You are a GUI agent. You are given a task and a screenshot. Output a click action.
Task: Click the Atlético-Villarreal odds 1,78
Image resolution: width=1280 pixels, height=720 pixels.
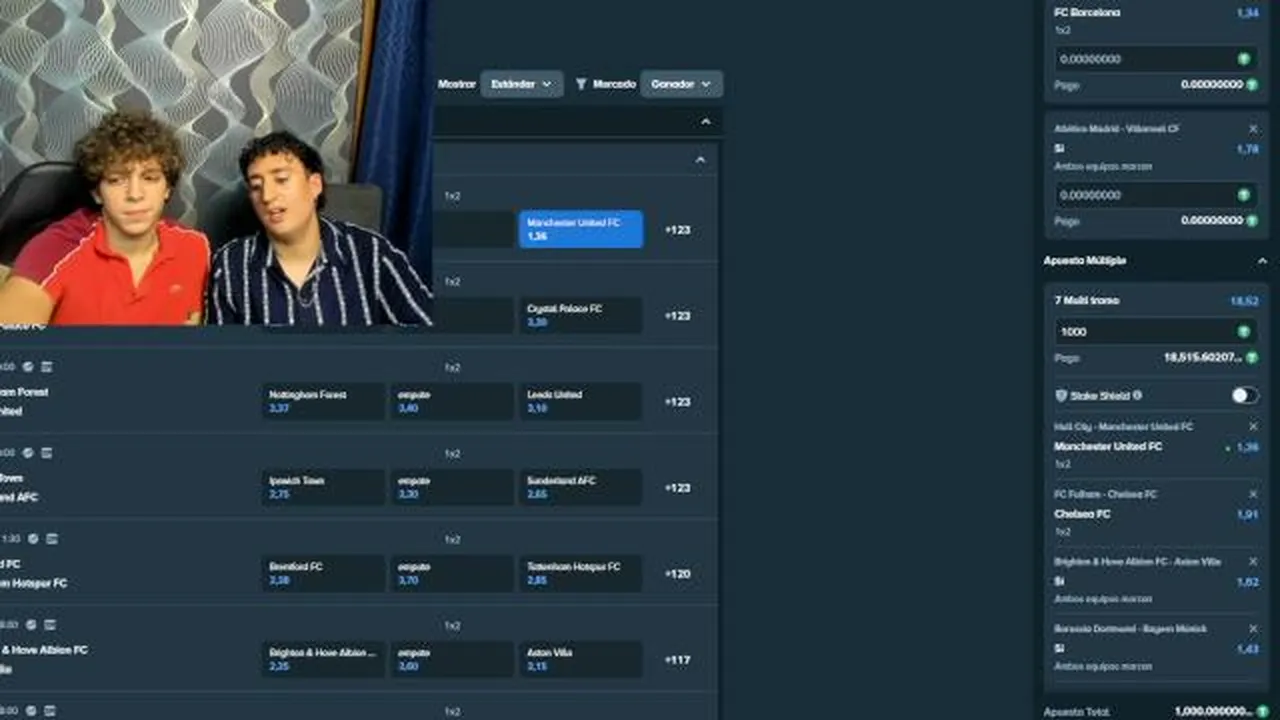click(1247, 149)
